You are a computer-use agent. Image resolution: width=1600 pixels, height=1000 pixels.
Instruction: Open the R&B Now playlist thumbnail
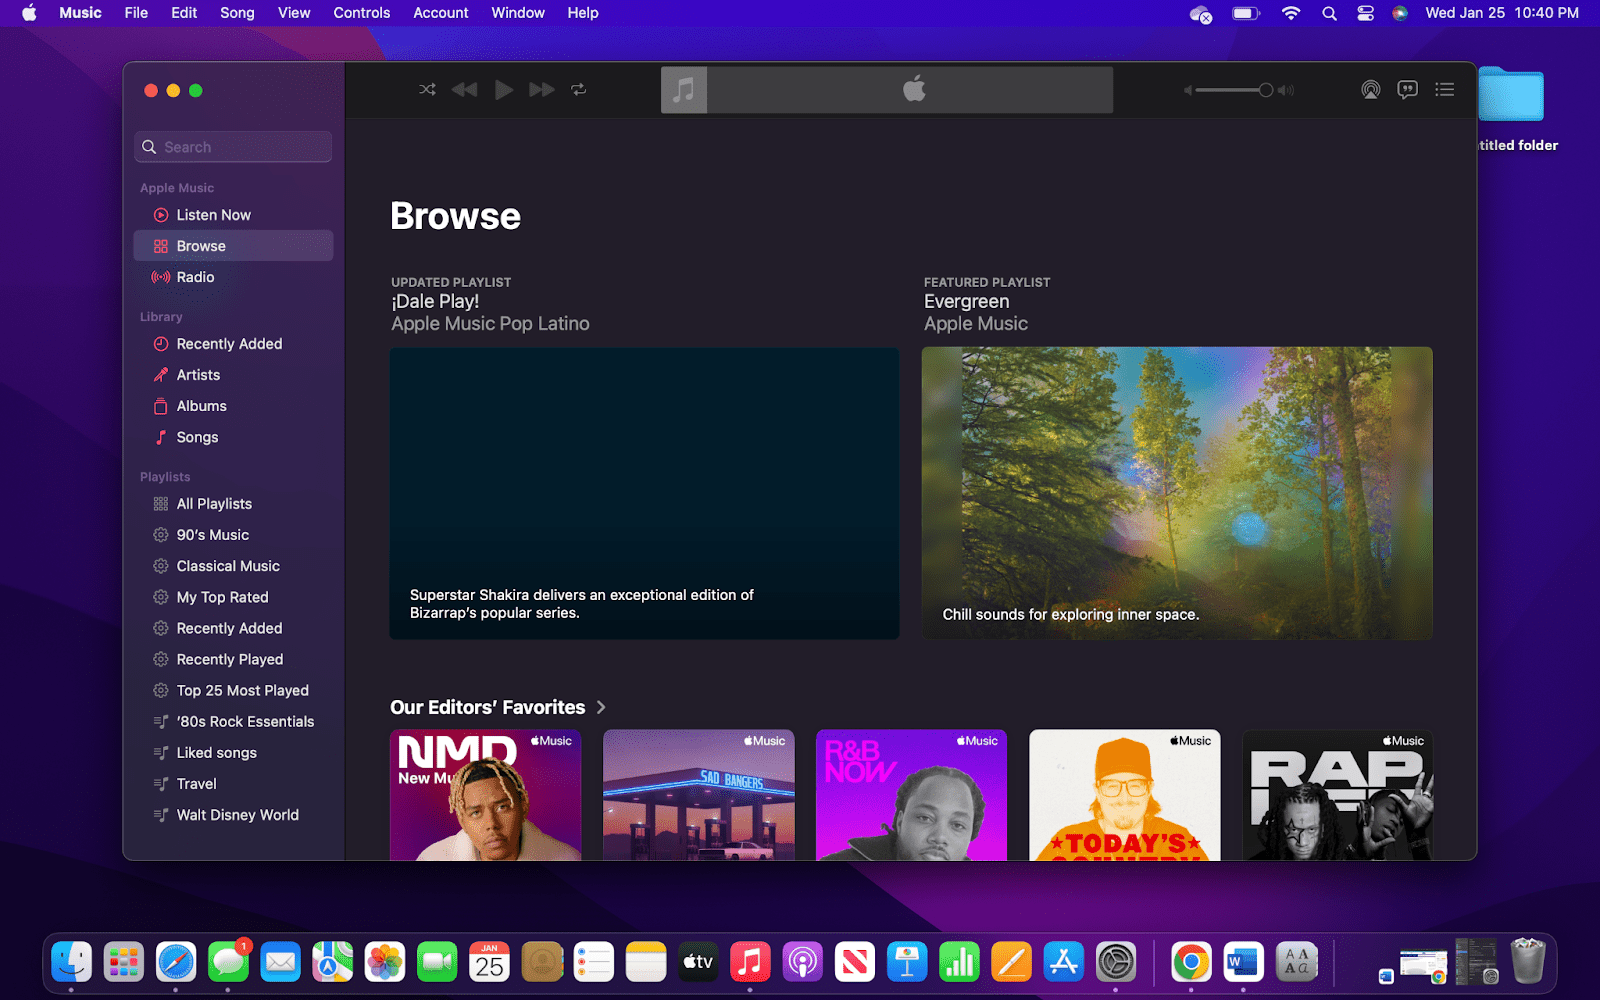(911, 795)
